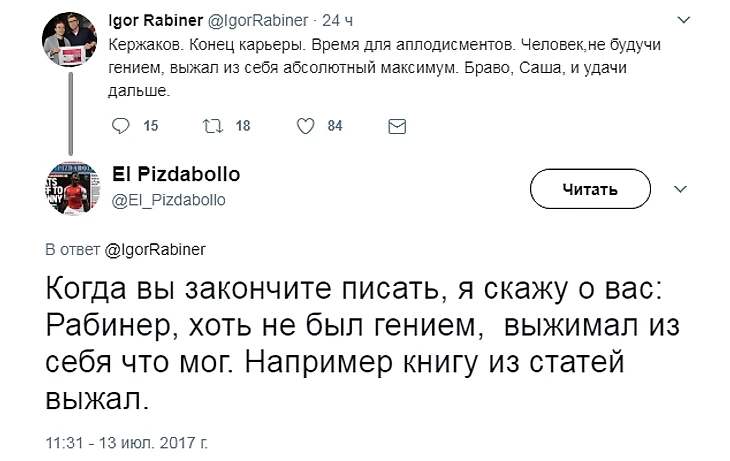Image resolution: width=730 pixels, height=461 pixels.
Task: Open the Igor Rabiner display name link
Action: tap(151, 20)
